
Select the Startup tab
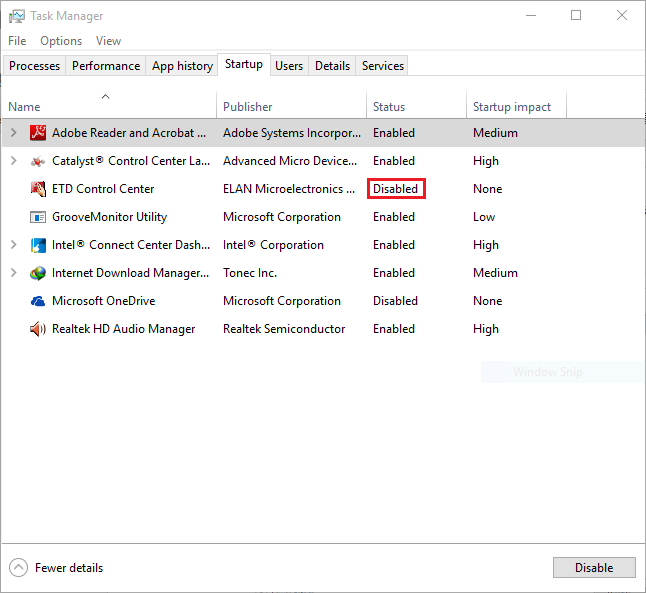click(244, 64)
